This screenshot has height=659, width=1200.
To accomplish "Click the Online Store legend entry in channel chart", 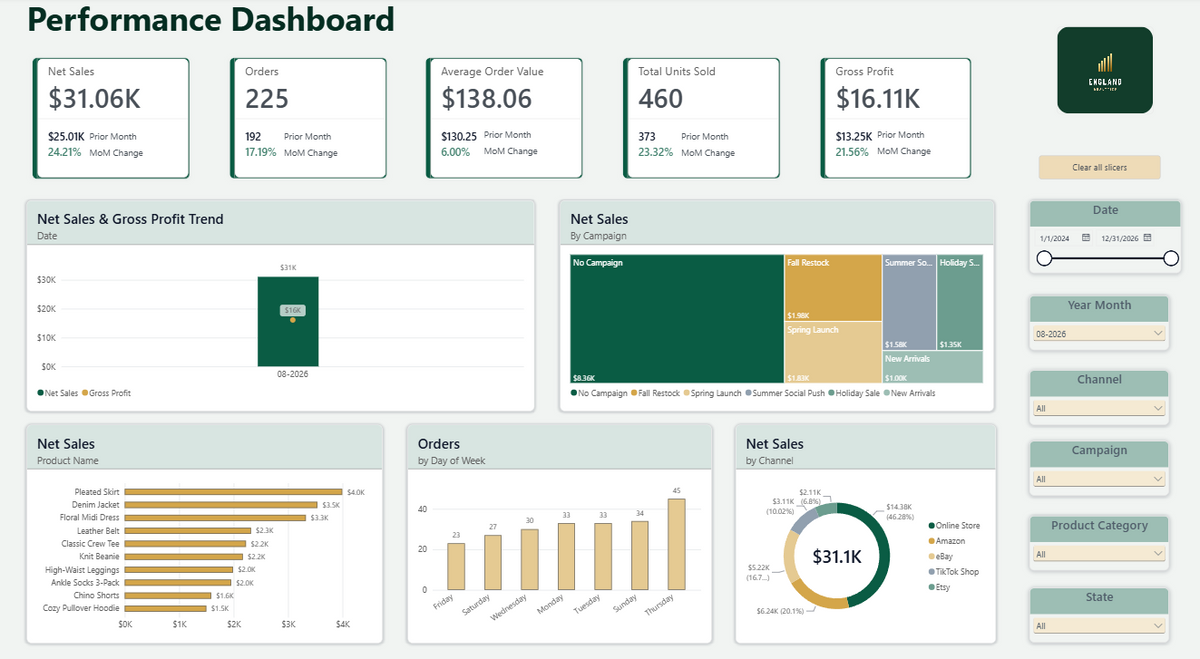I will [953, 525].
